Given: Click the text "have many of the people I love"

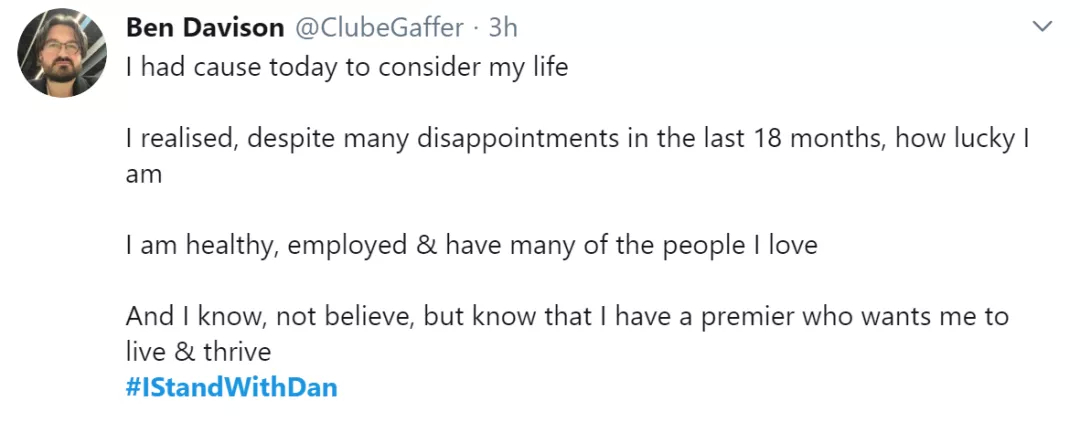Looking at the screenshot, I should coord(632,246).
